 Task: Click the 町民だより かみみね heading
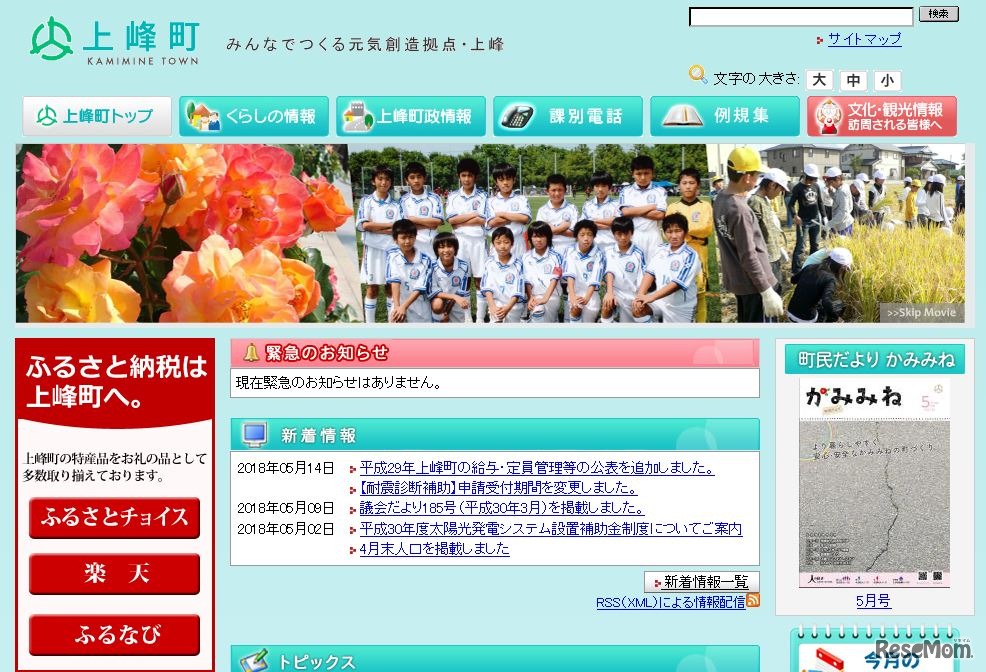click(875, 360)
